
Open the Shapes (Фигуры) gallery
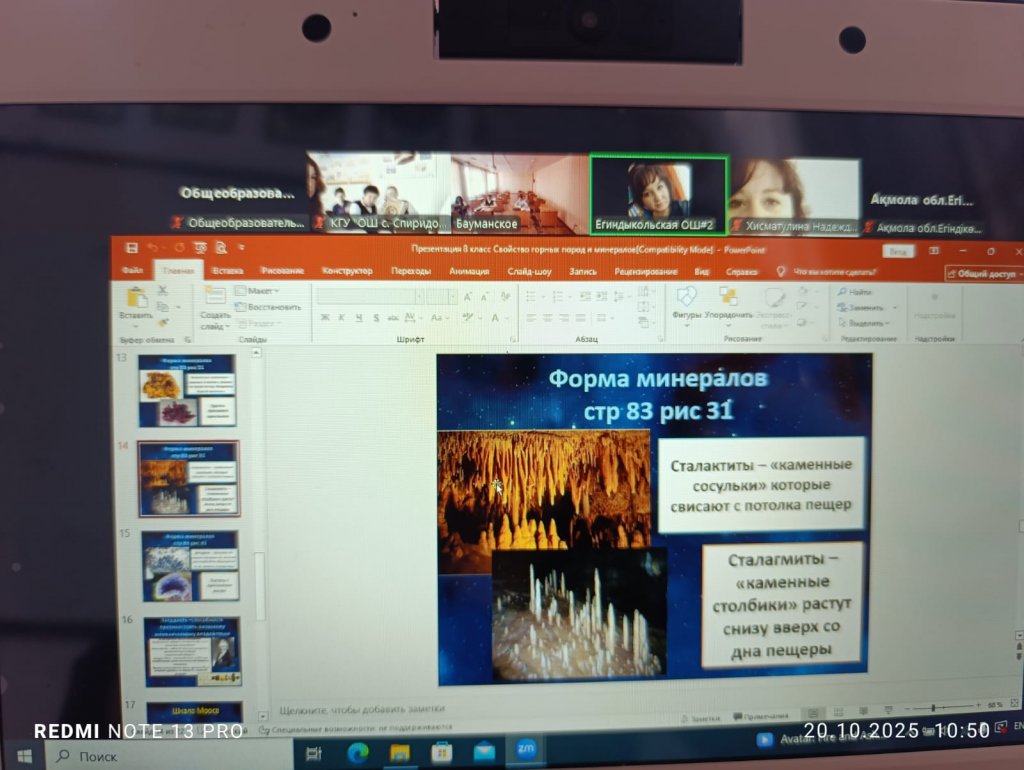(686, 298)
